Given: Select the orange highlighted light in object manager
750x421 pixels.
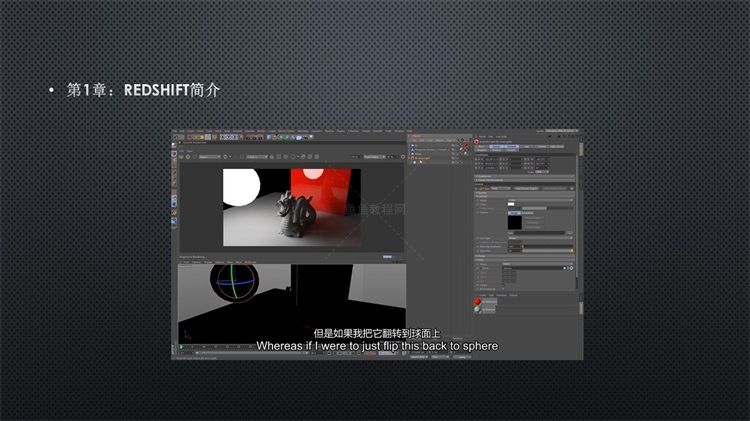Looking at the screenshot, I should point(422,158).
